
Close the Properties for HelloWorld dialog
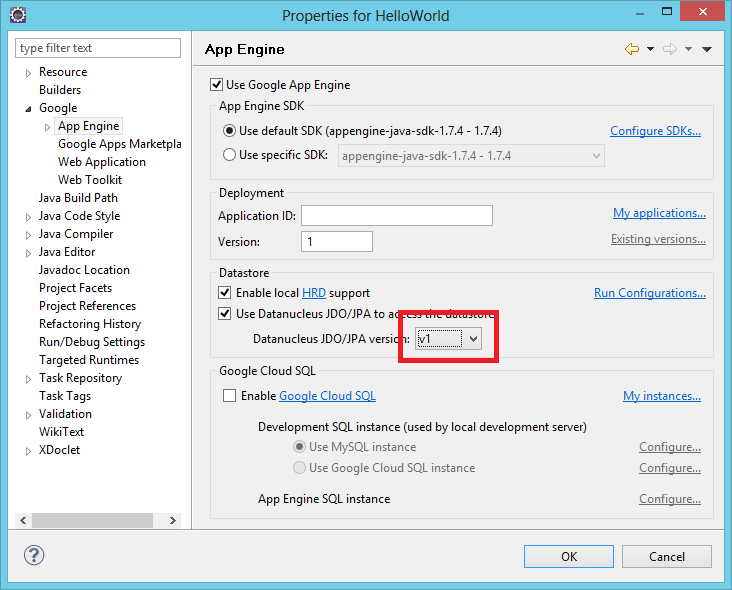point(702,12)
